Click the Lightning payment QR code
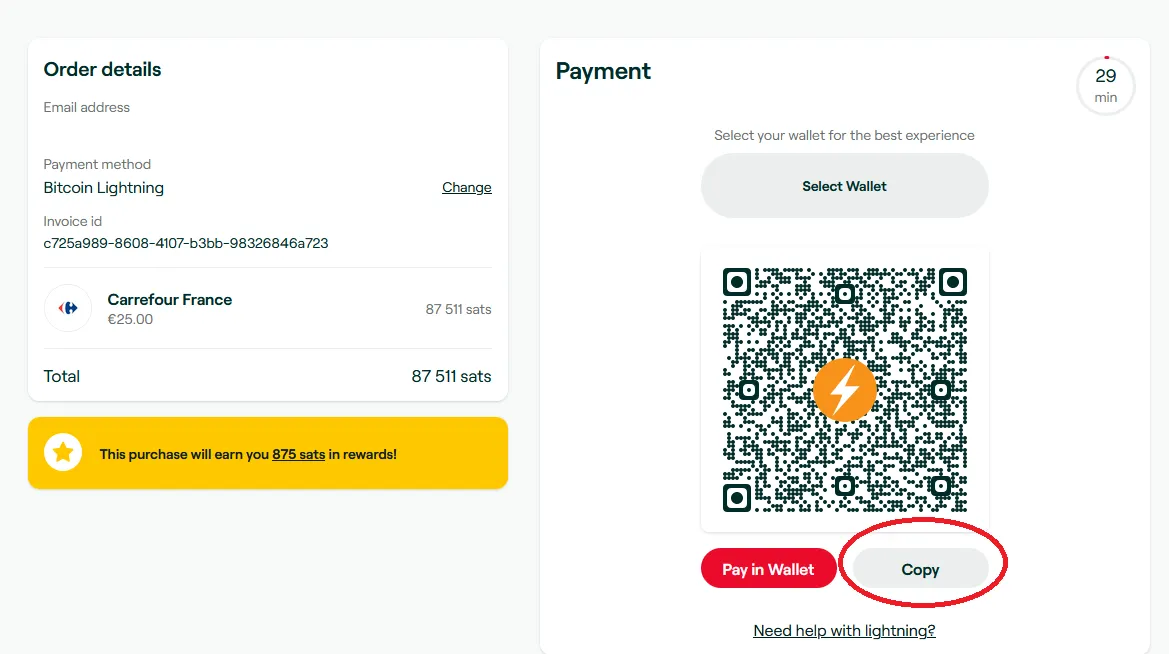The height and width of the screenshot is (654, 1169). [845, 390]
